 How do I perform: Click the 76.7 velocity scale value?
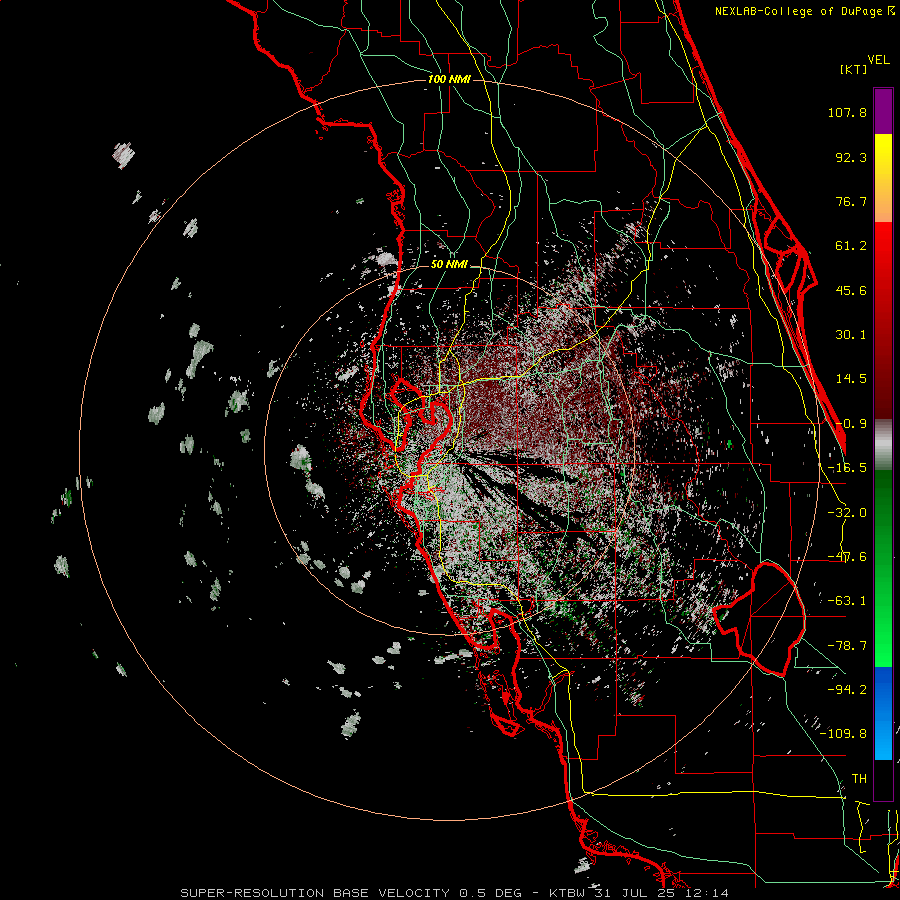pyautogui.click(x=851, y=201)
